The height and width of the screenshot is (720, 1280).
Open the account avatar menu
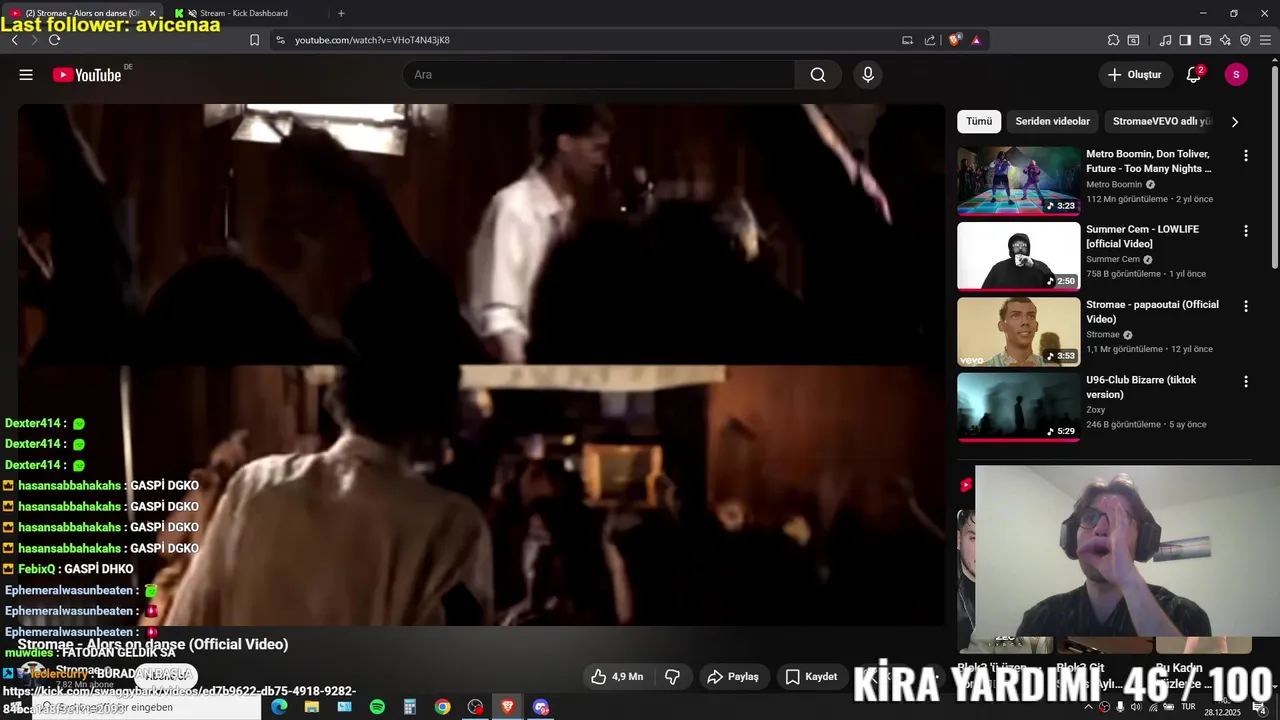1236,75
